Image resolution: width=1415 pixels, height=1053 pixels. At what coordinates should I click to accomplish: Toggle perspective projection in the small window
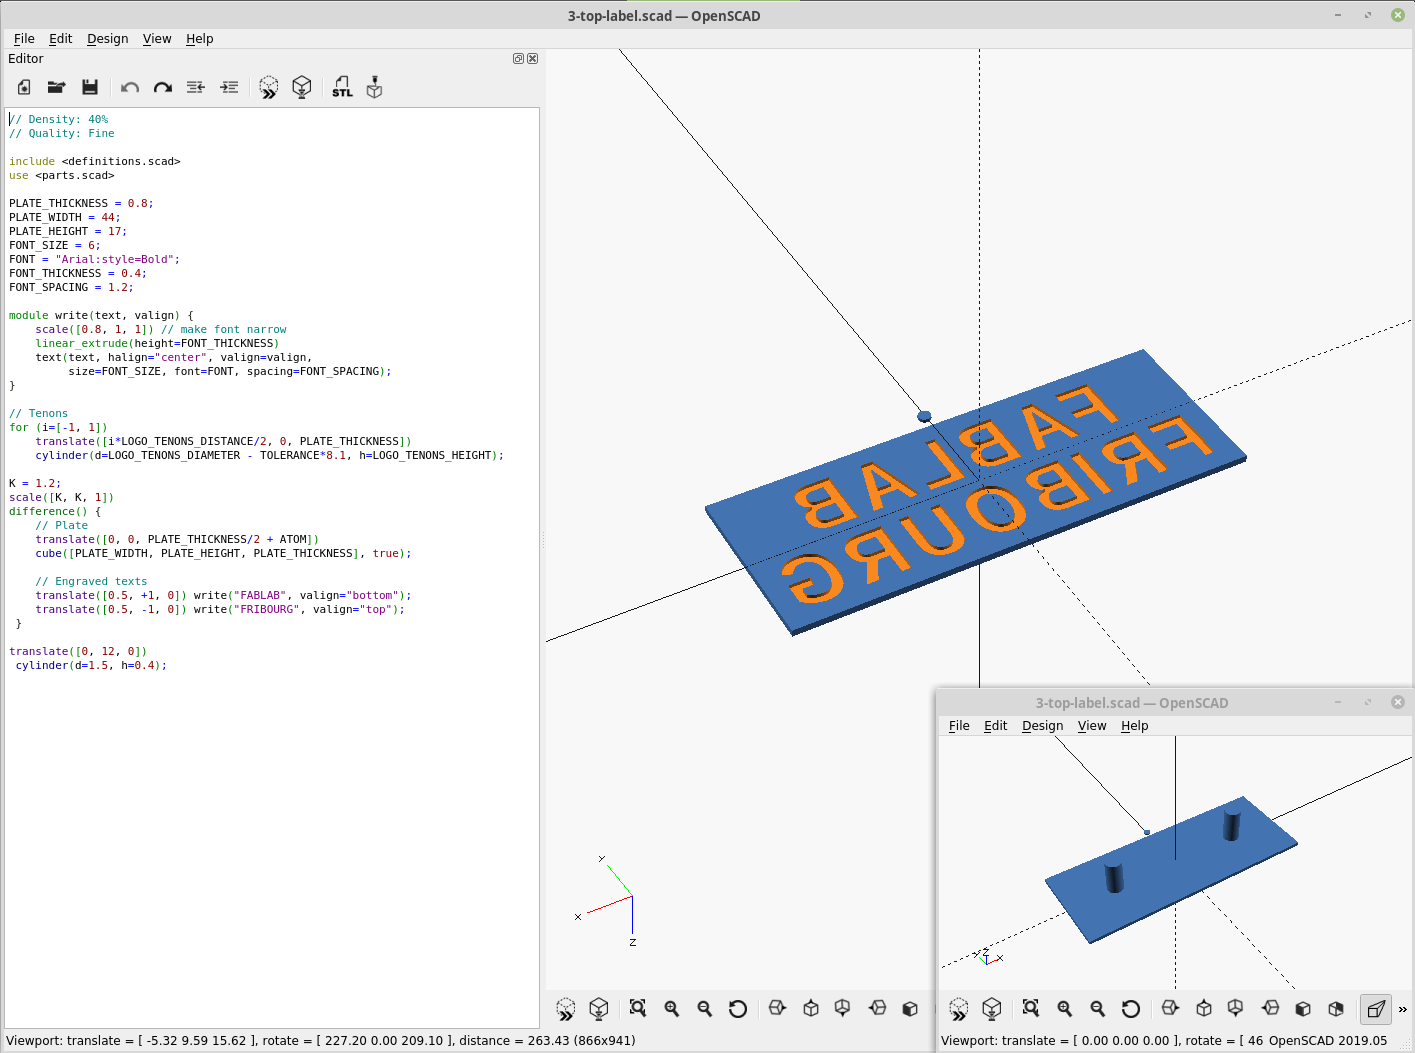tap(1376, 1009)
